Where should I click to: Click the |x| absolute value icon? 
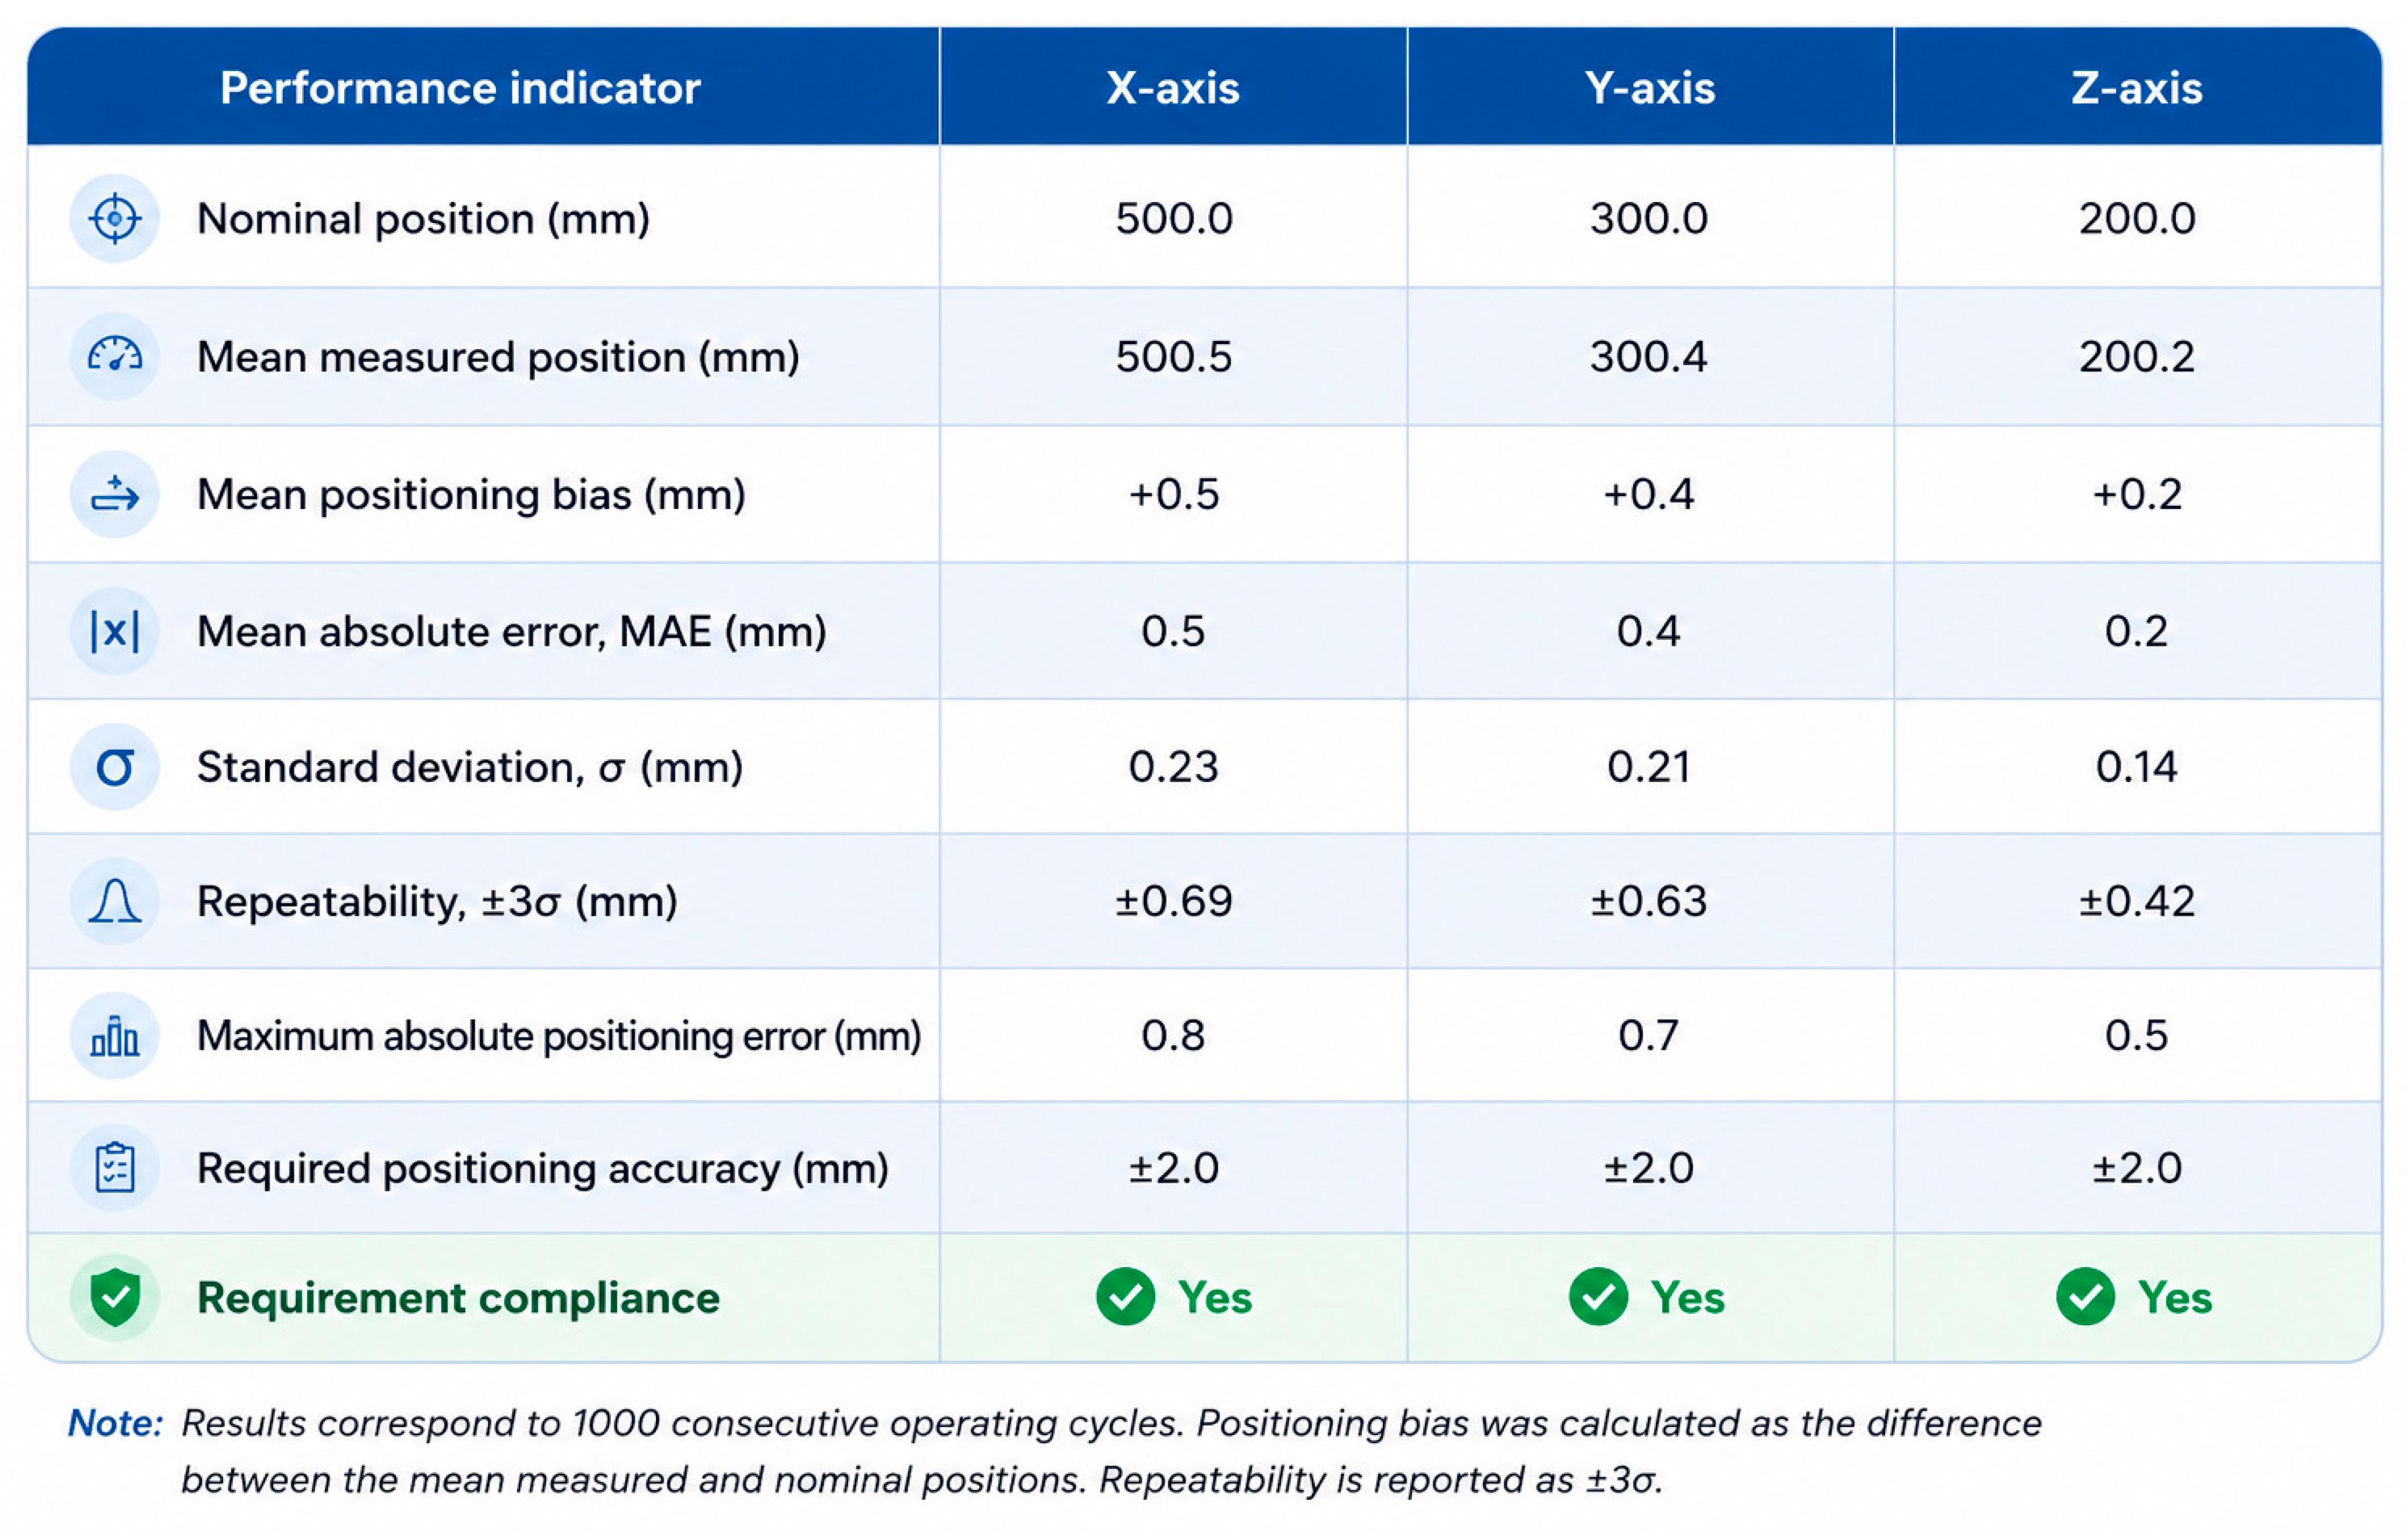(114, 631)
